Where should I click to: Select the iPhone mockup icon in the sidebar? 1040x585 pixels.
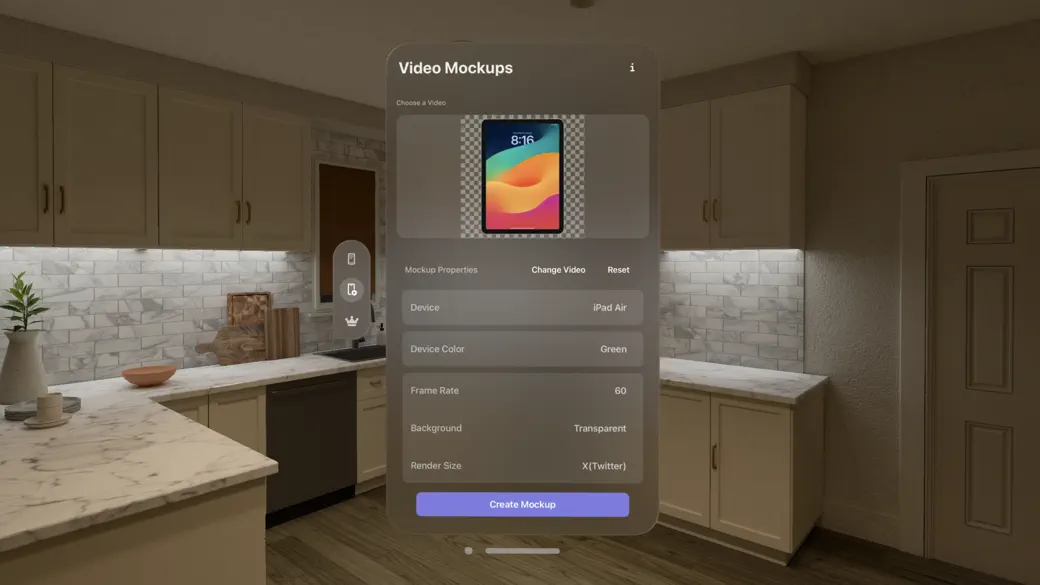[352, 257]
